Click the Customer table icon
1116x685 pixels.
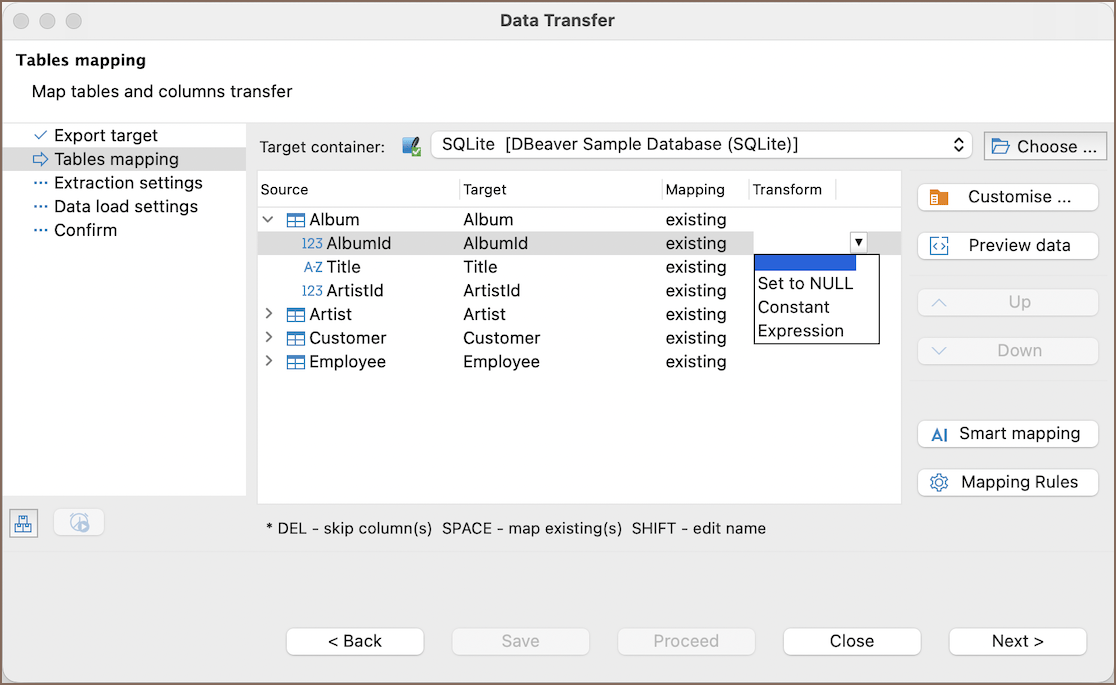296,338
